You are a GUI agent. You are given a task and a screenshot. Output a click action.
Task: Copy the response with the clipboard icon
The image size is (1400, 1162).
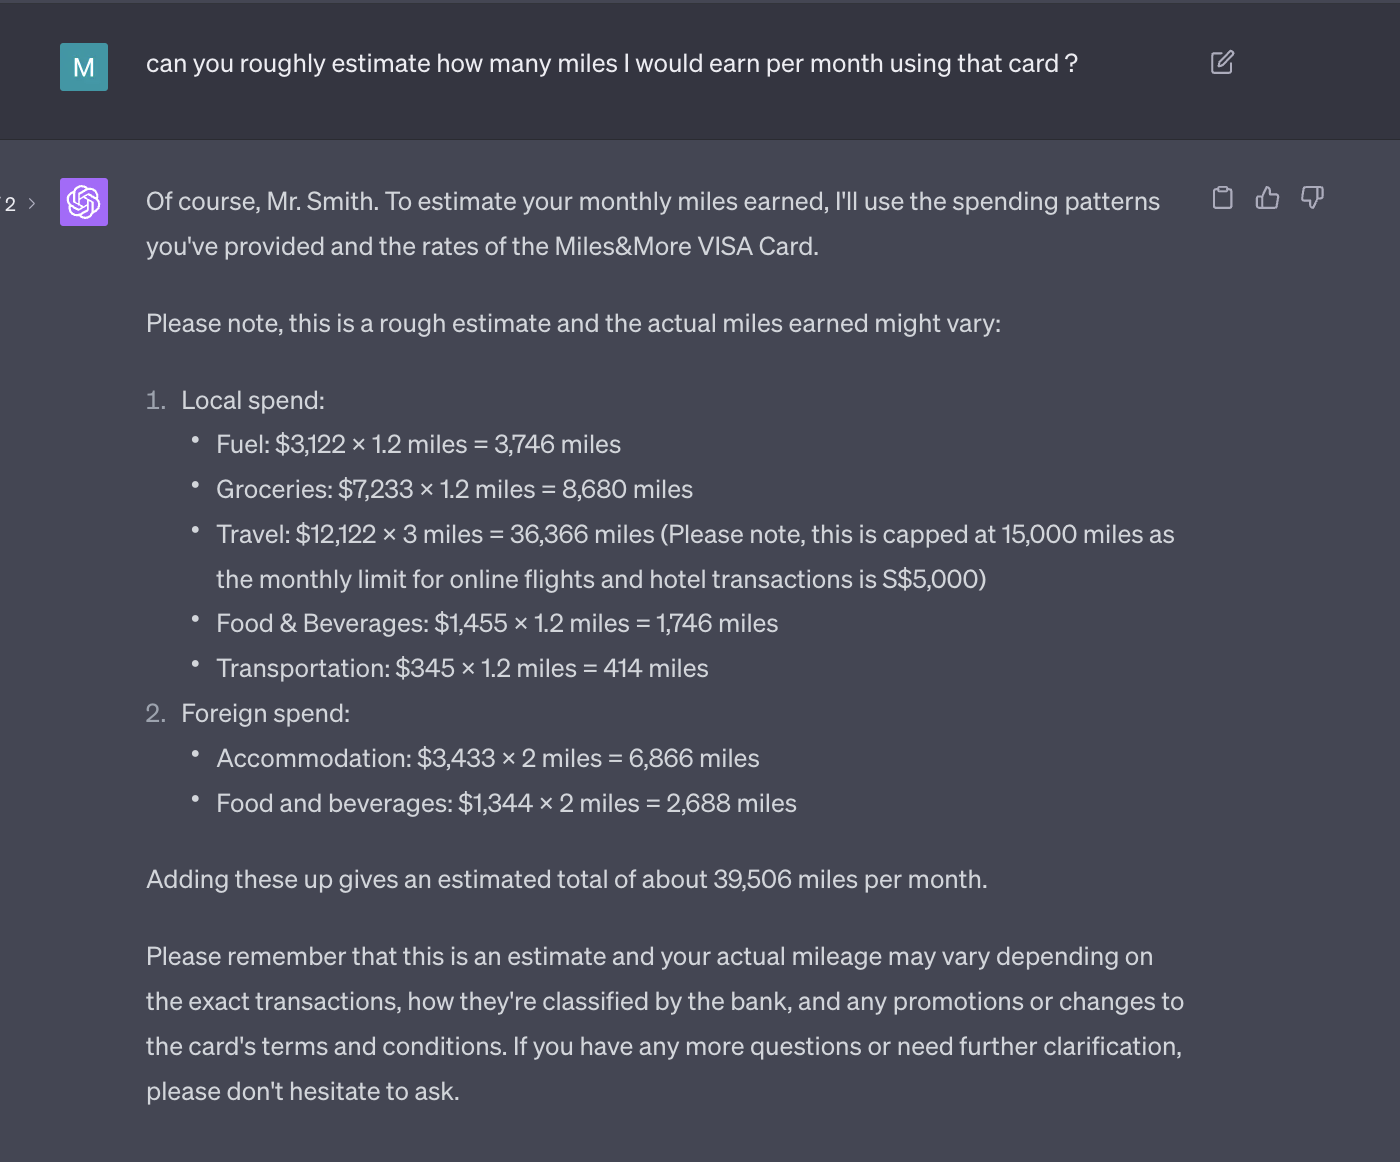pyautogui.click(x=1222, y=198)
